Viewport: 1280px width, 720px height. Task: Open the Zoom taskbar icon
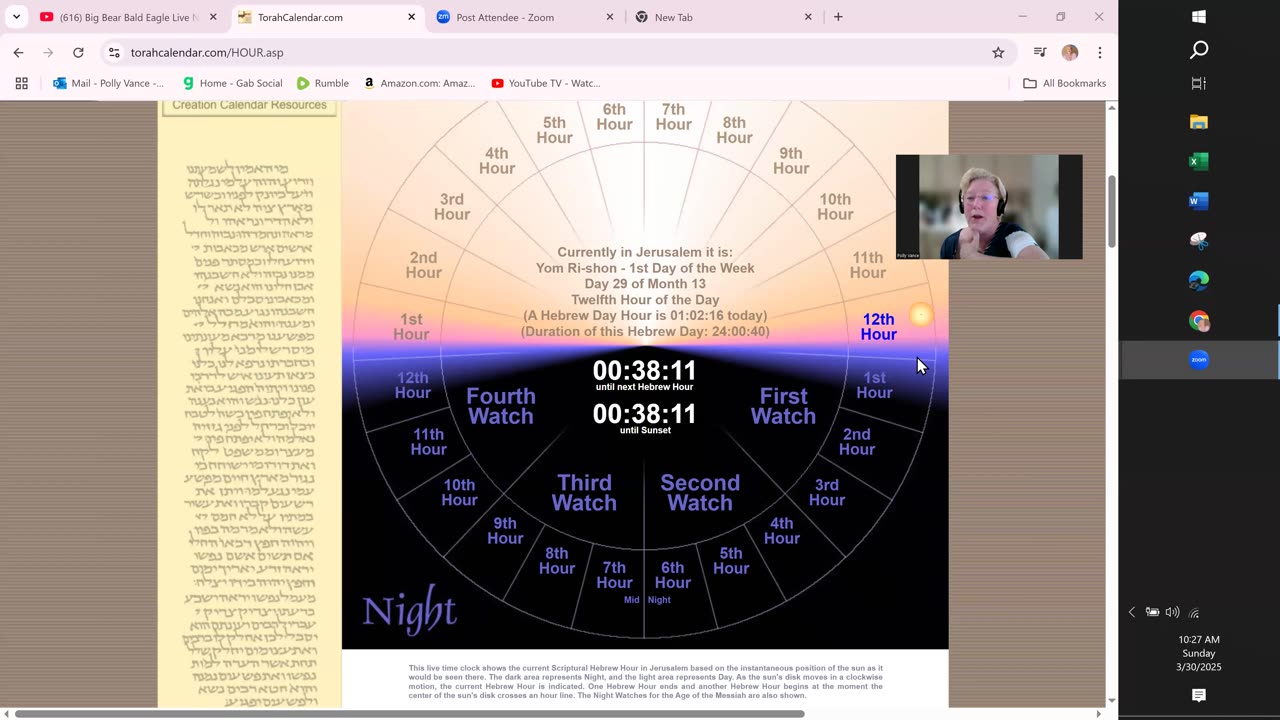point(1199,359)
